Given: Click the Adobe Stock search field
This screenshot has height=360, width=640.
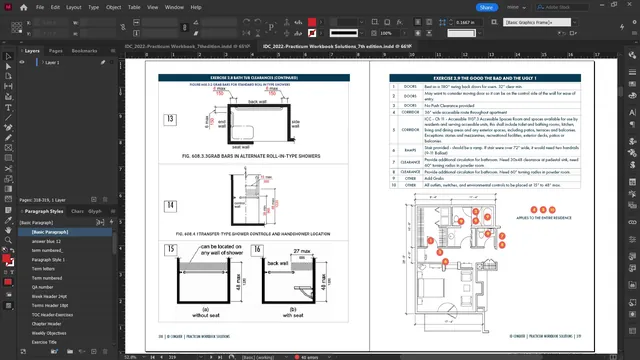Looking at the screenshot, I should tap(562, 7).
